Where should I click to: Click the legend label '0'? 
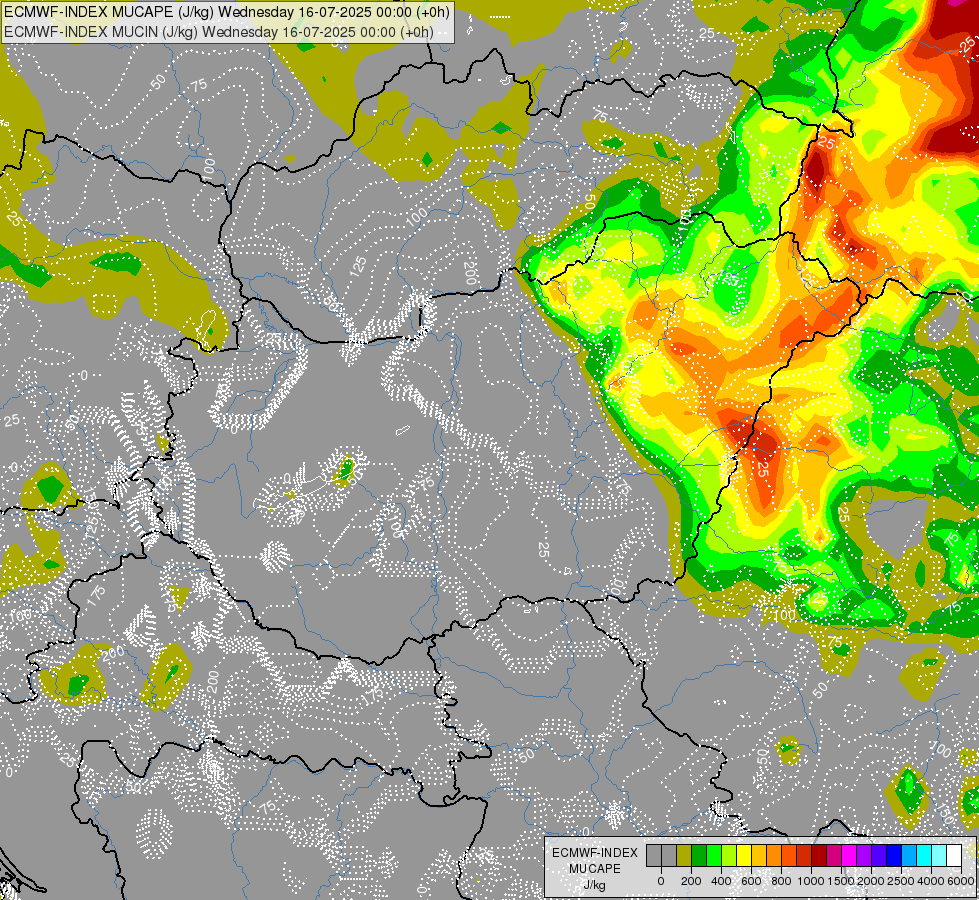point(661,881)
